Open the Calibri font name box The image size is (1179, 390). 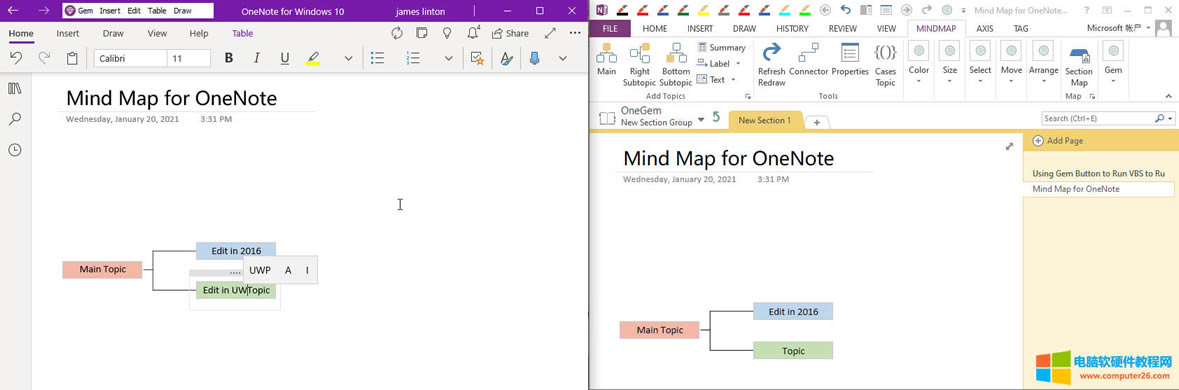(130, 59)
